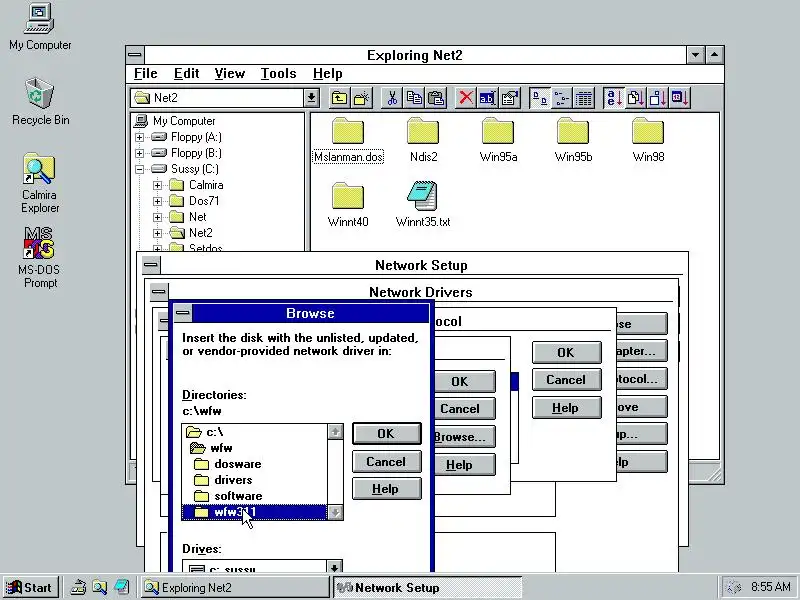
Task: Sort files by type icon
Action: coord(636,97)
